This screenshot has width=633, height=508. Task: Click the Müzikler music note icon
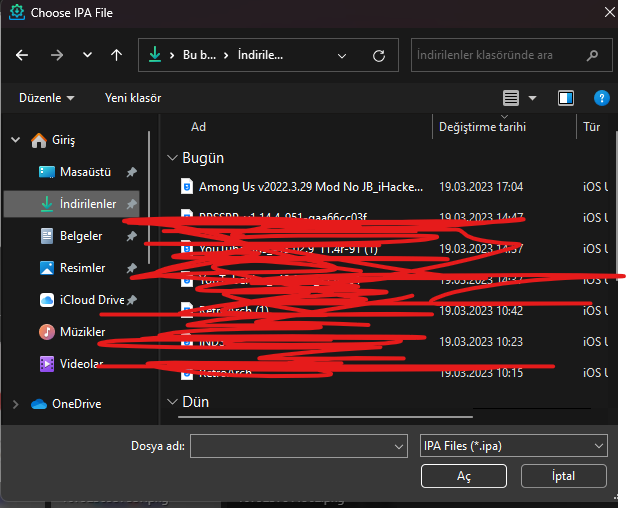47,332
